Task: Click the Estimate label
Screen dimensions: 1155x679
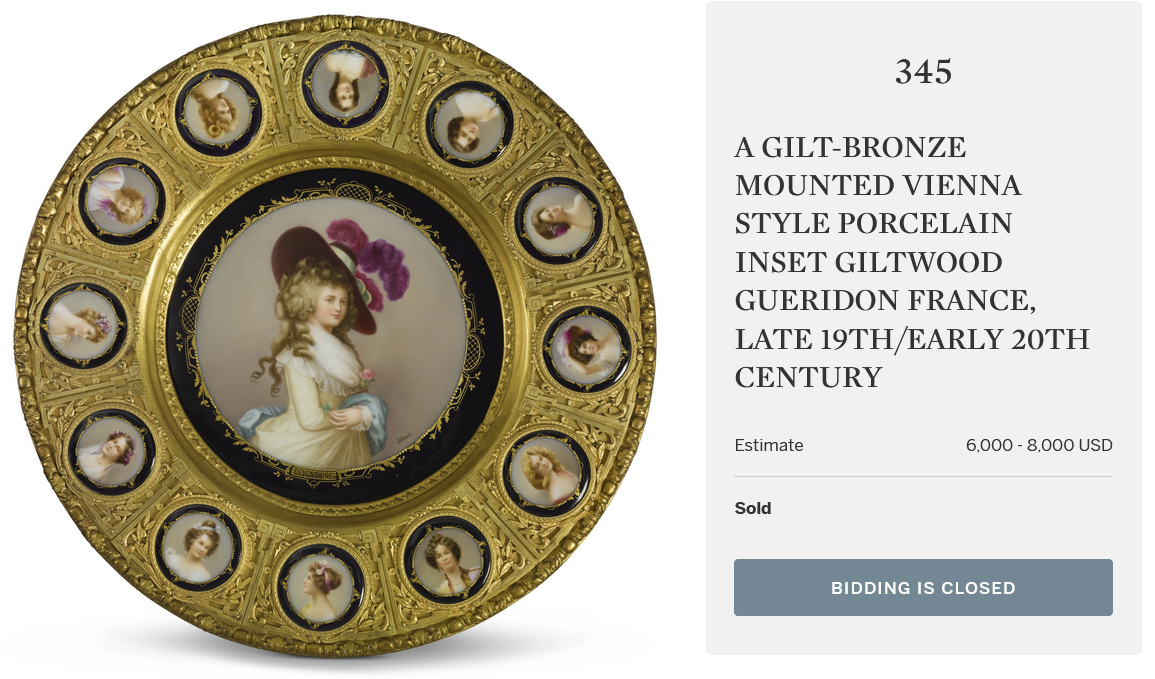Action: click(x=769, y=446)
